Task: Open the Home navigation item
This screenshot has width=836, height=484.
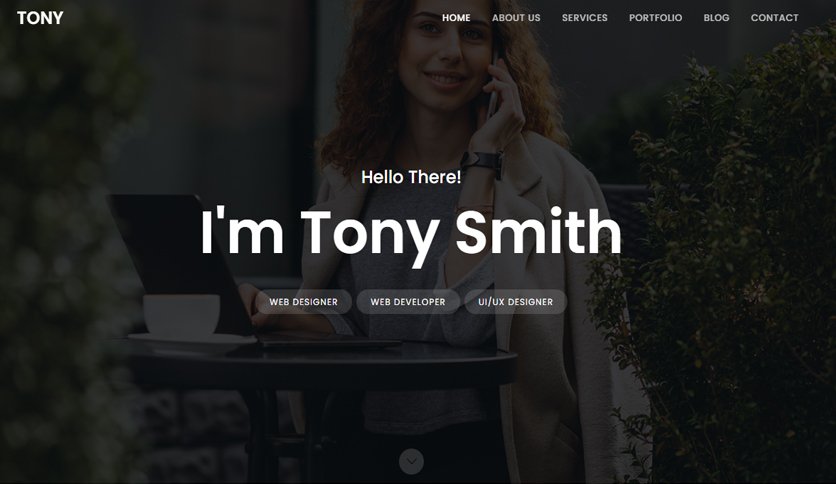Action: [456, 18]
